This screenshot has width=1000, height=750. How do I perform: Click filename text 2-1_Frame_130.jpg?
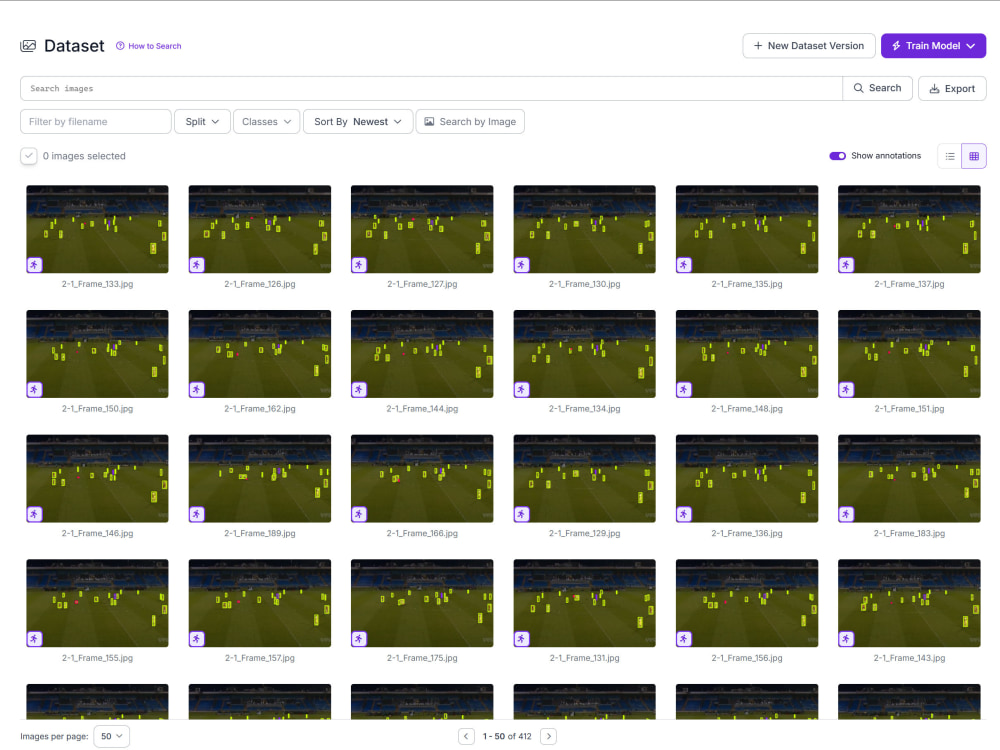pos(584,284)
